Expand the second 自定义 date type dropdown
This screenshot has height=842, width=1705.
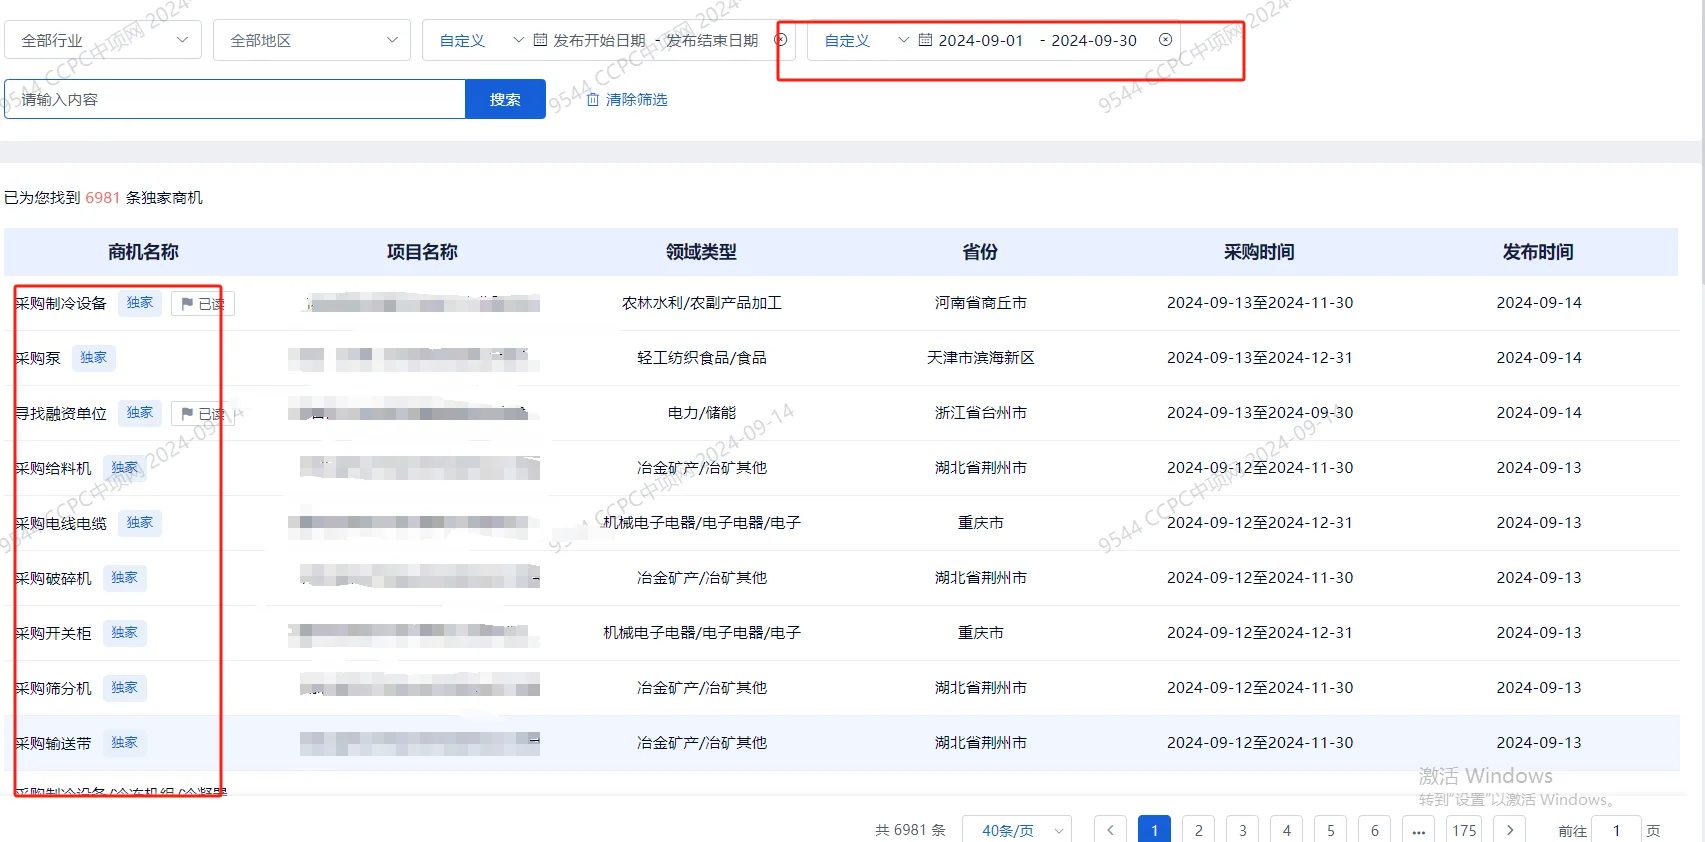pos(866,40)
